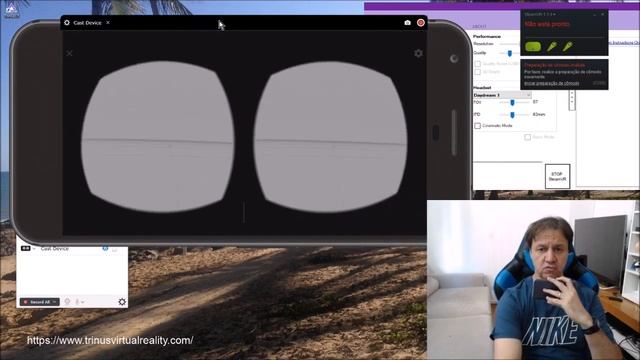
Task: Click the microphone icon in recorder panel
Action: (x=77, y=302)
